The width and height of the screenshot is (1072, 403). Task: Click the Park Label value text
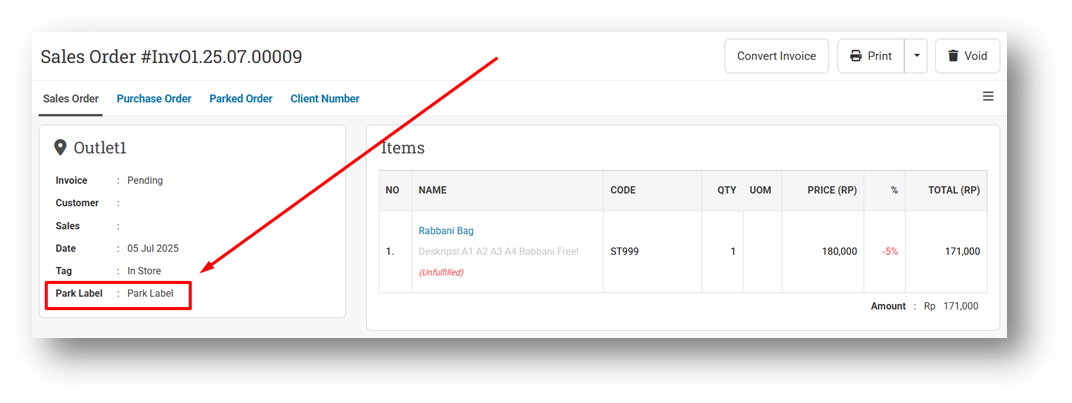(x=150, y=294)
